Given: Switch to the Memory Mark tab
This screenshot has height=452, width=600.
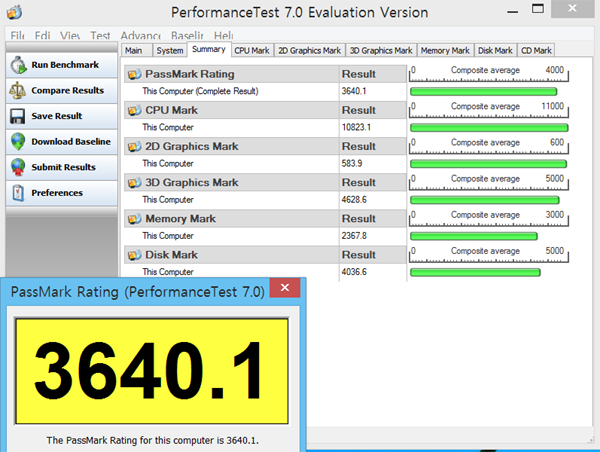Looking at the screenshot, I should click(x=445, y=51).
